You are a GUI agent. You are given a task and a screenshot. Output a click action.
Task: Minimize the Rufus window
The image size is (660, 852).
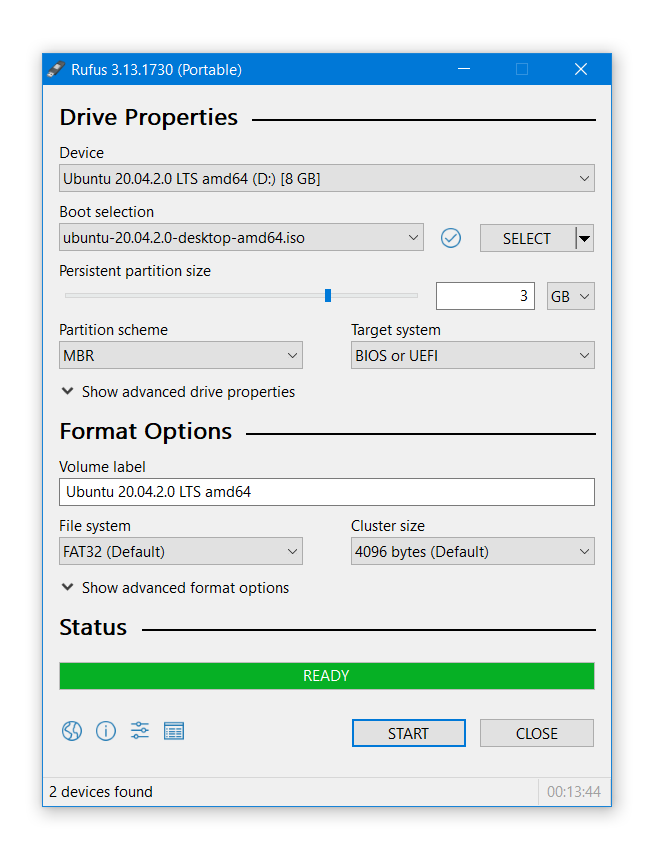464,69
